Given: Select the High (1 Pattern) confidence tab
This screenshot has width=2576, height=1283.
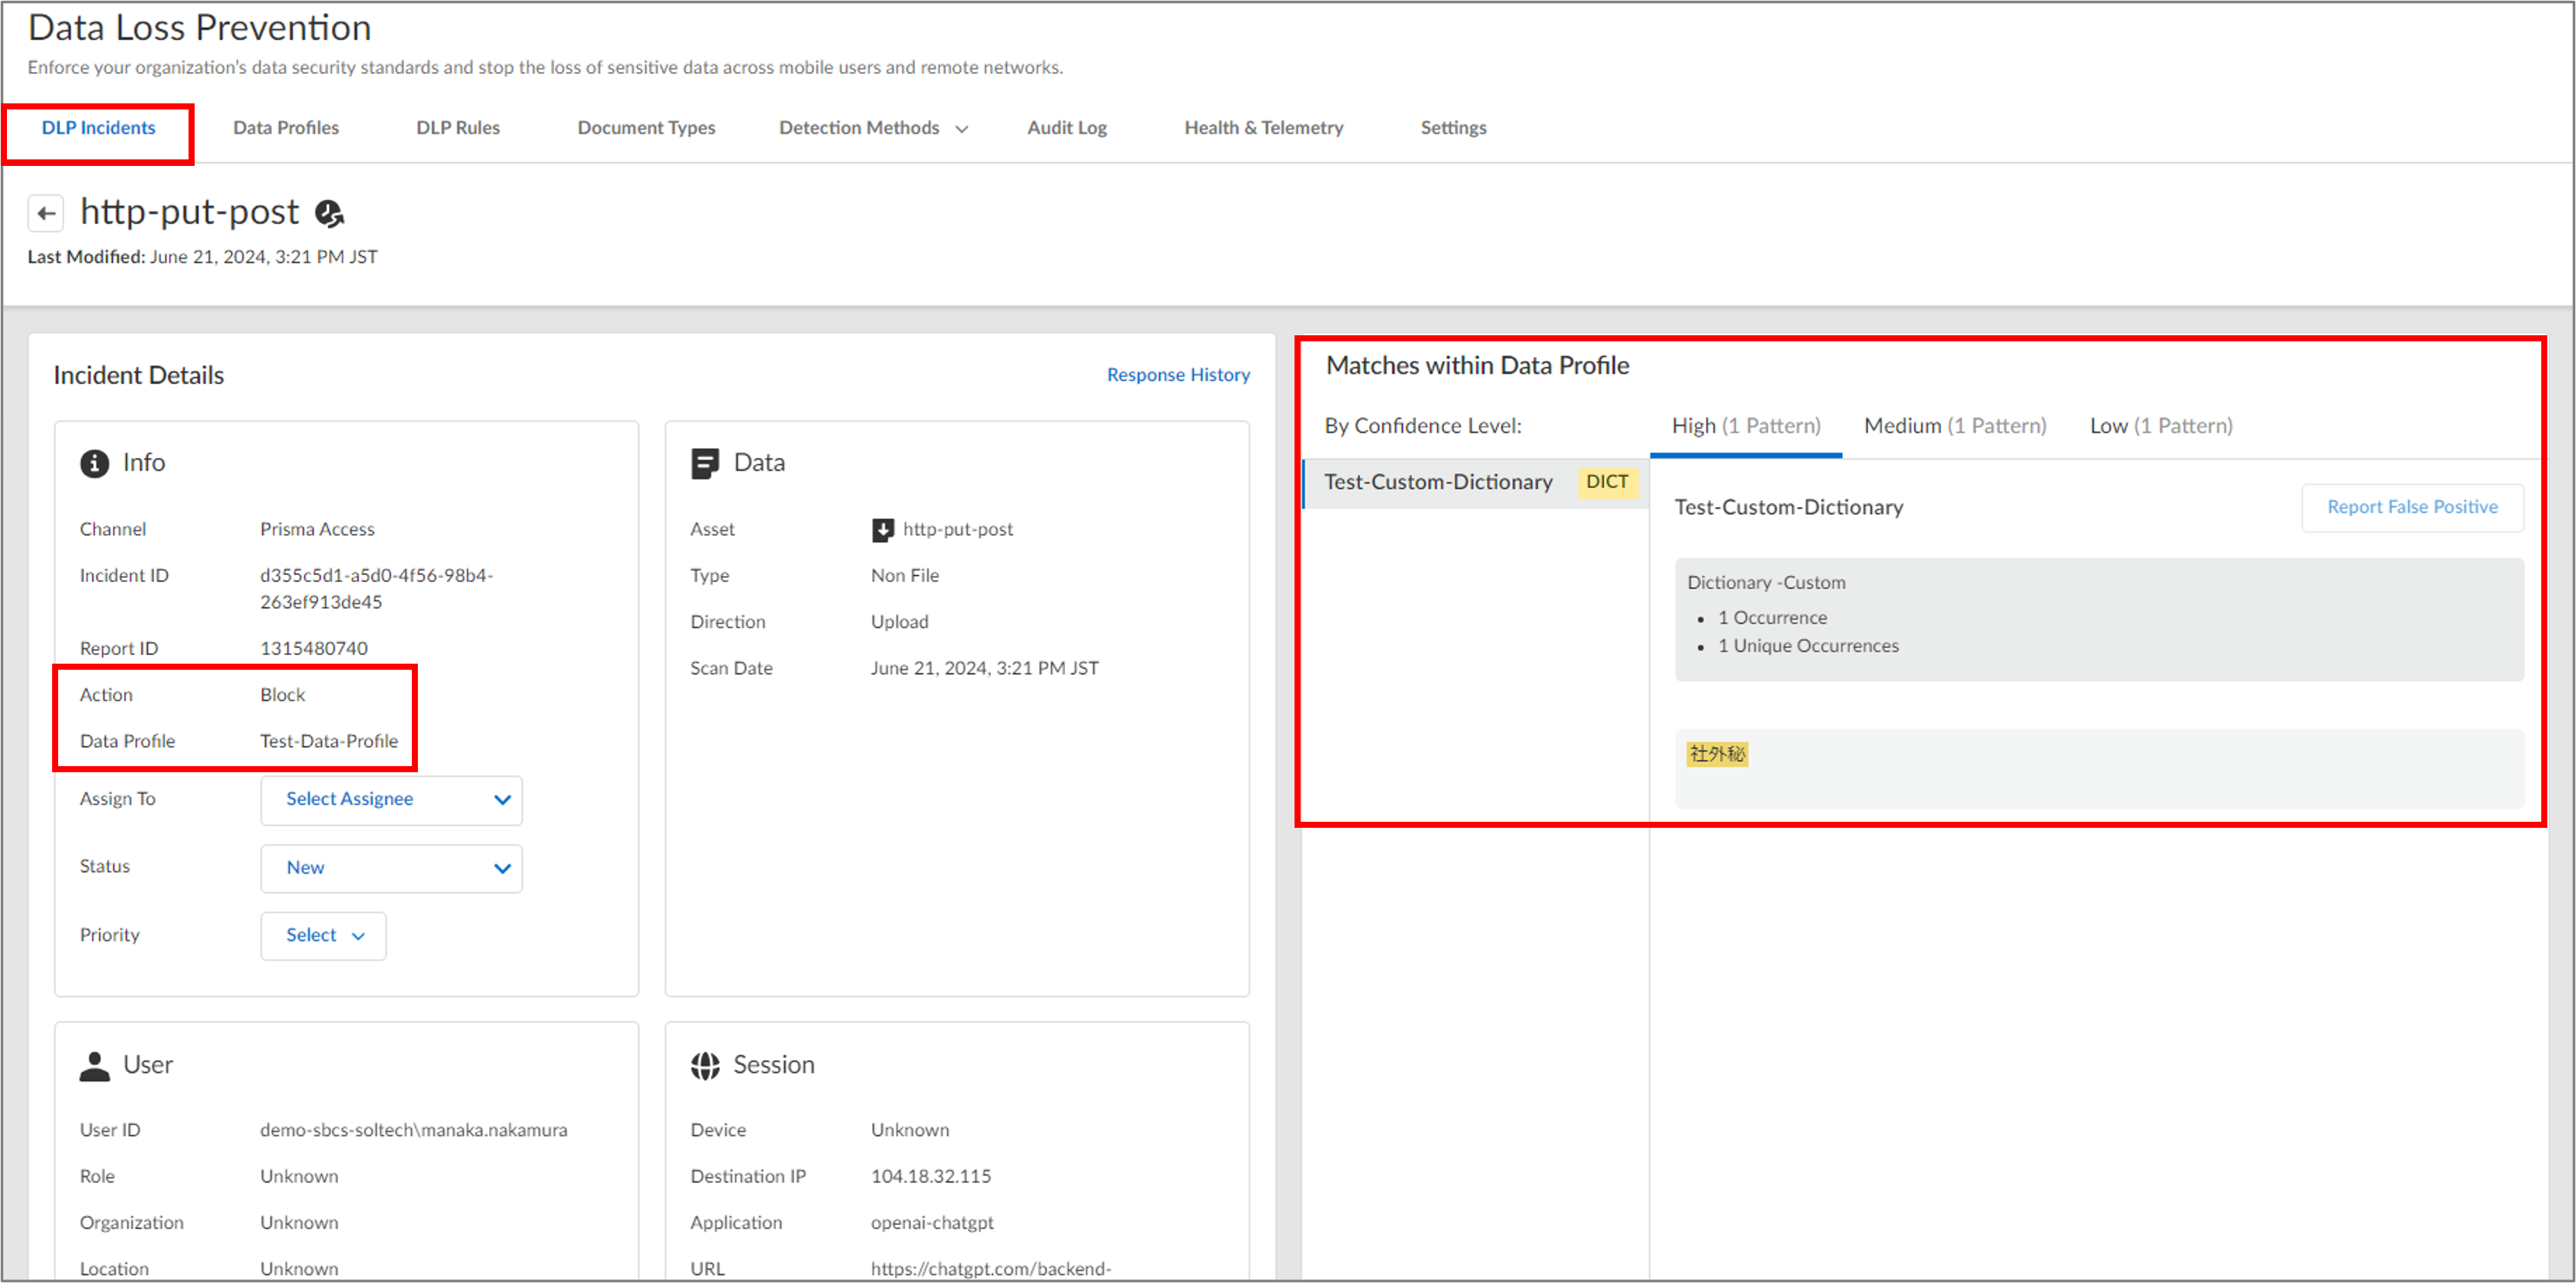Looking at the screenshot, I should click(1746, 426).
